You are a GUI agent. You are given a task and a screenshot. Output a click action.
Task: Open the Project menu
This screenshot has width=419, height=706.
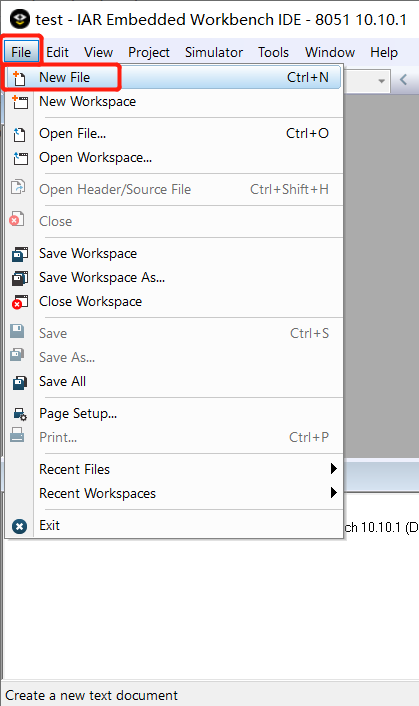[x=149, y=52]
